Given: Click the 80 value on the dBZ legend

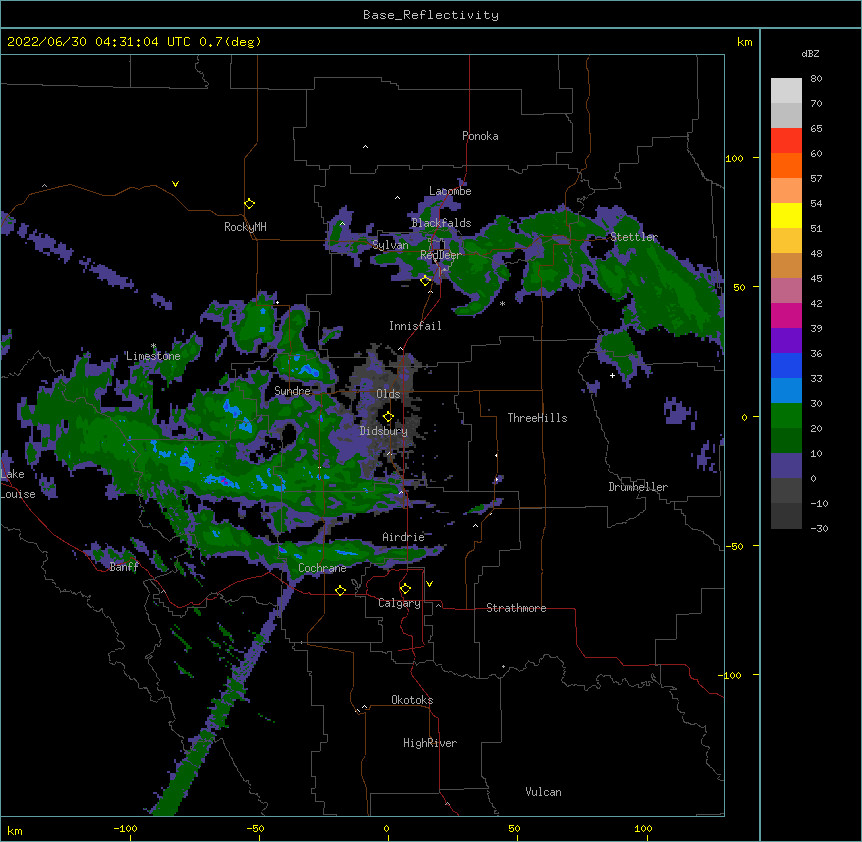Looking at the screenshot, I should (x=816, y=79).
